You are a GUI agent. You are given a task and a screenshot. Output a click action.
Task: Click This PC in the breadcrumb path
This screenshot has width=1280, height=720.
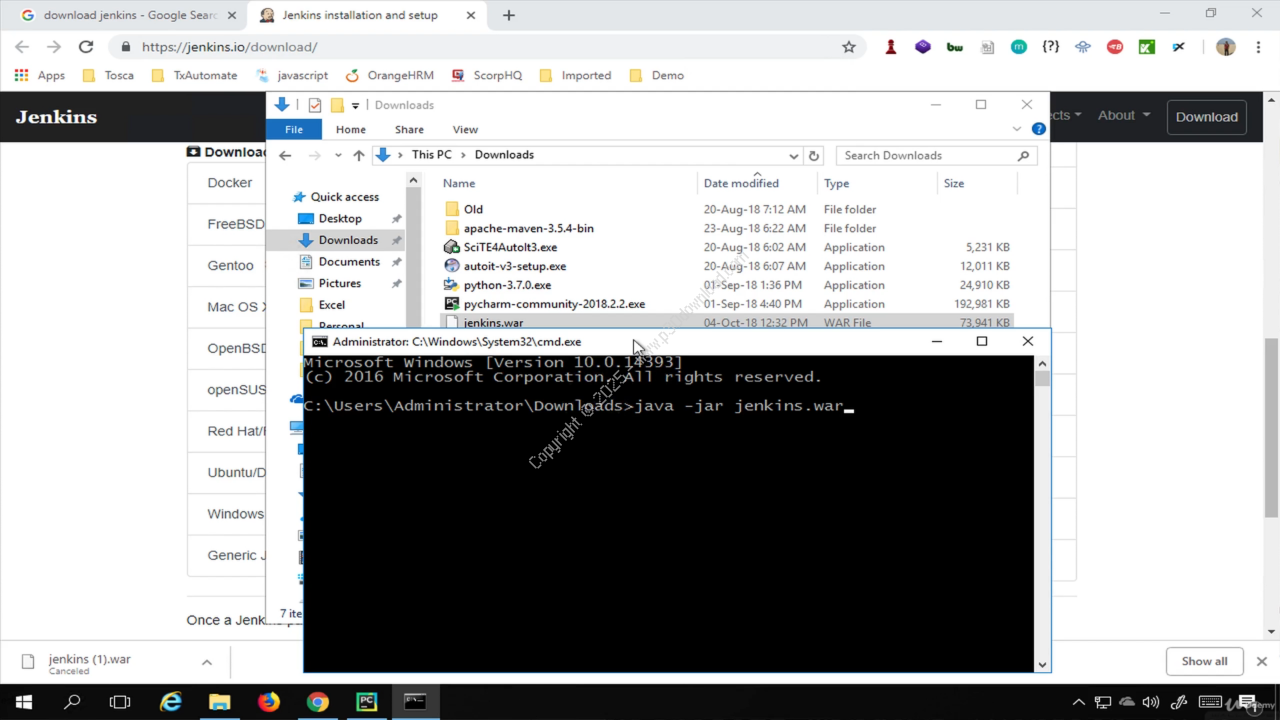coord(431,155)
